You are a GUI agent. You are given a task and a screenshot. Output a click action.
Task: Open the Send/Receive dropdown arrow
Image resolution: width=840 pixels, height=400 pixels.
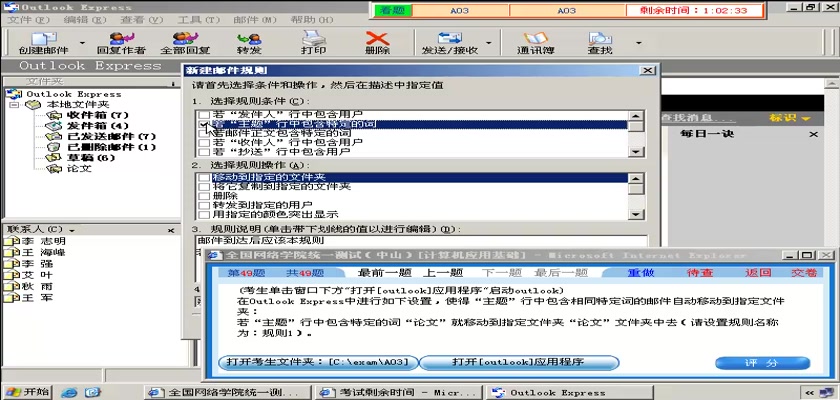pyautogui.click(x=489, y=43)
